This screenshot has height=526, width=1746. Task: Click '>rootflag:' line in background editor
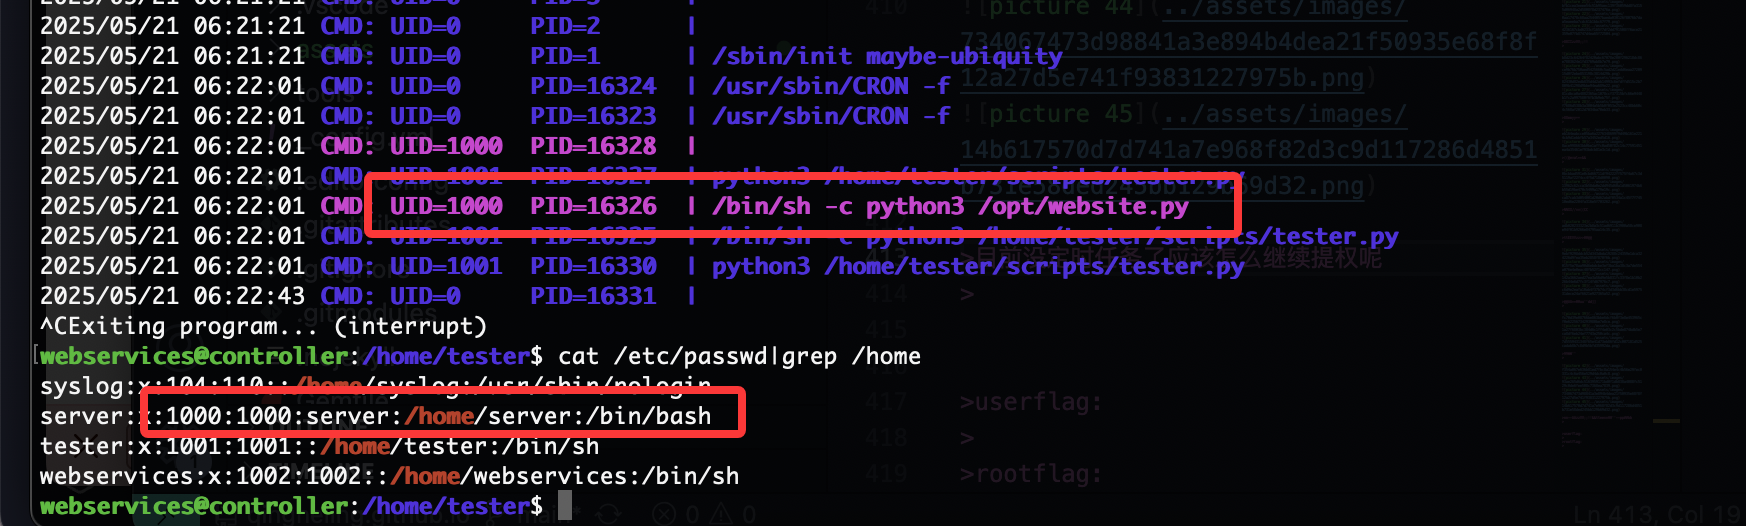pyautogui.click(x=1031, y=474)
